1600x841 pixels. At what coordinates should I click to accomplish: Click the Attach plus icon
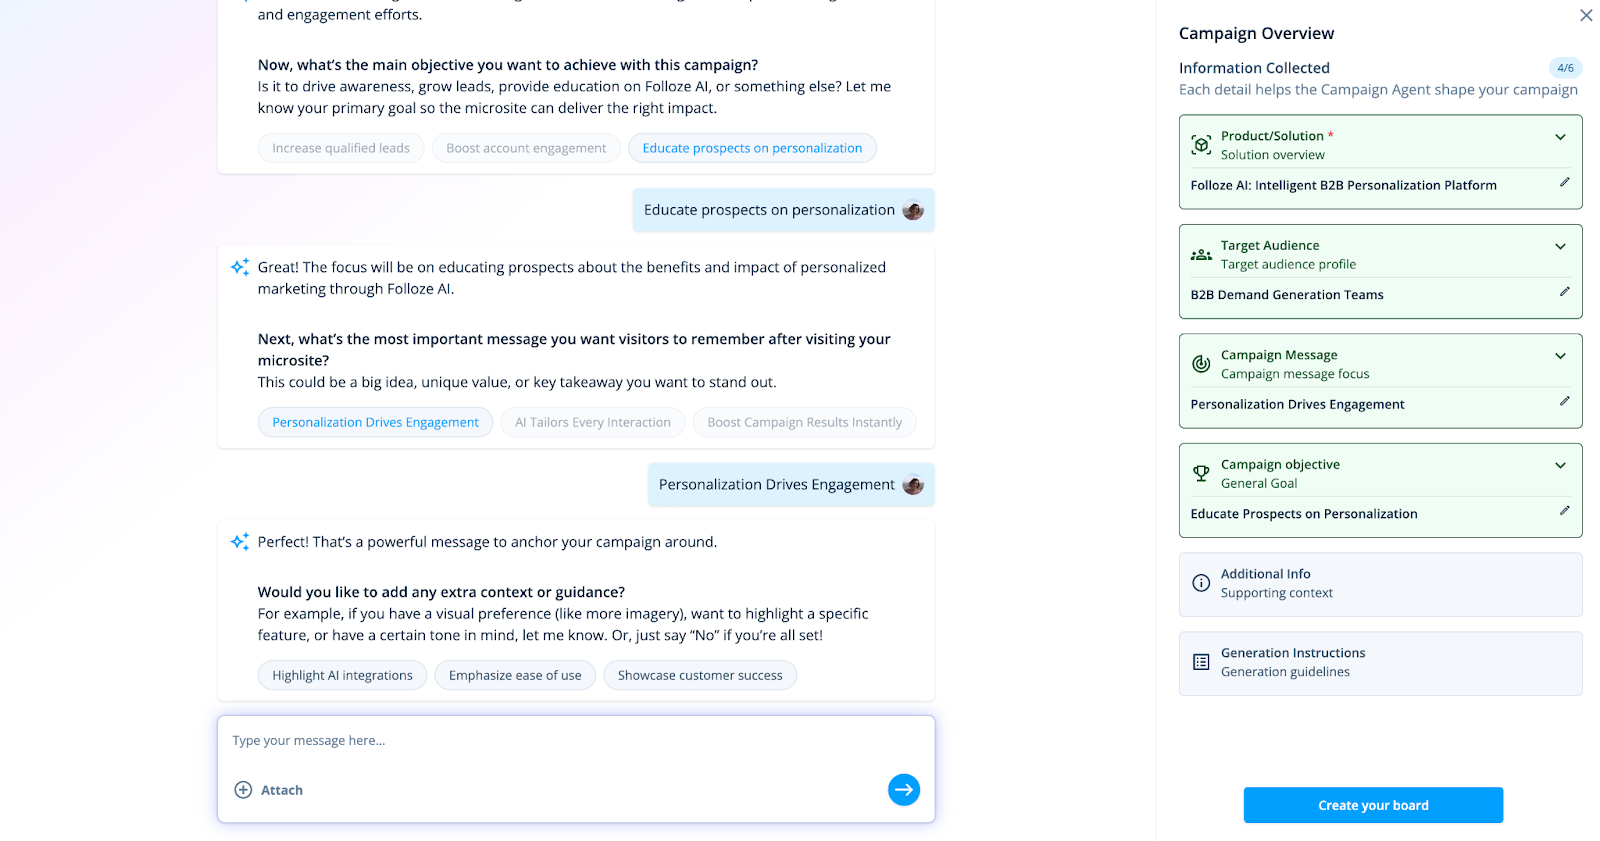click(243, 790)
